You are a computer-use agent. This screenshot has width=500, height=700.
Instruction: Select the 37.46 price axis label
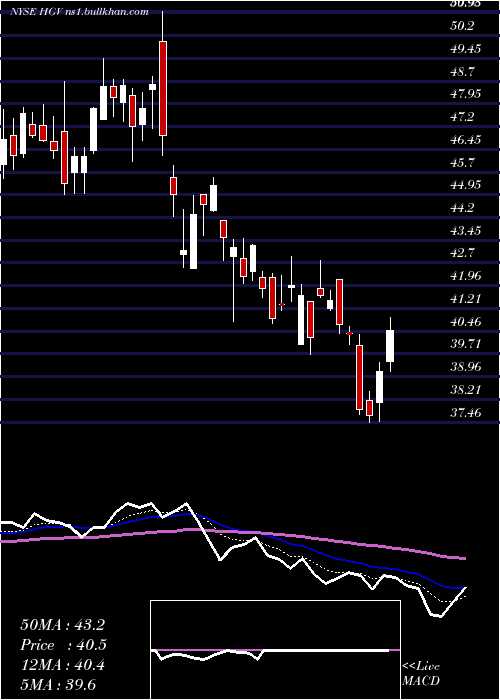pos(466,412)
